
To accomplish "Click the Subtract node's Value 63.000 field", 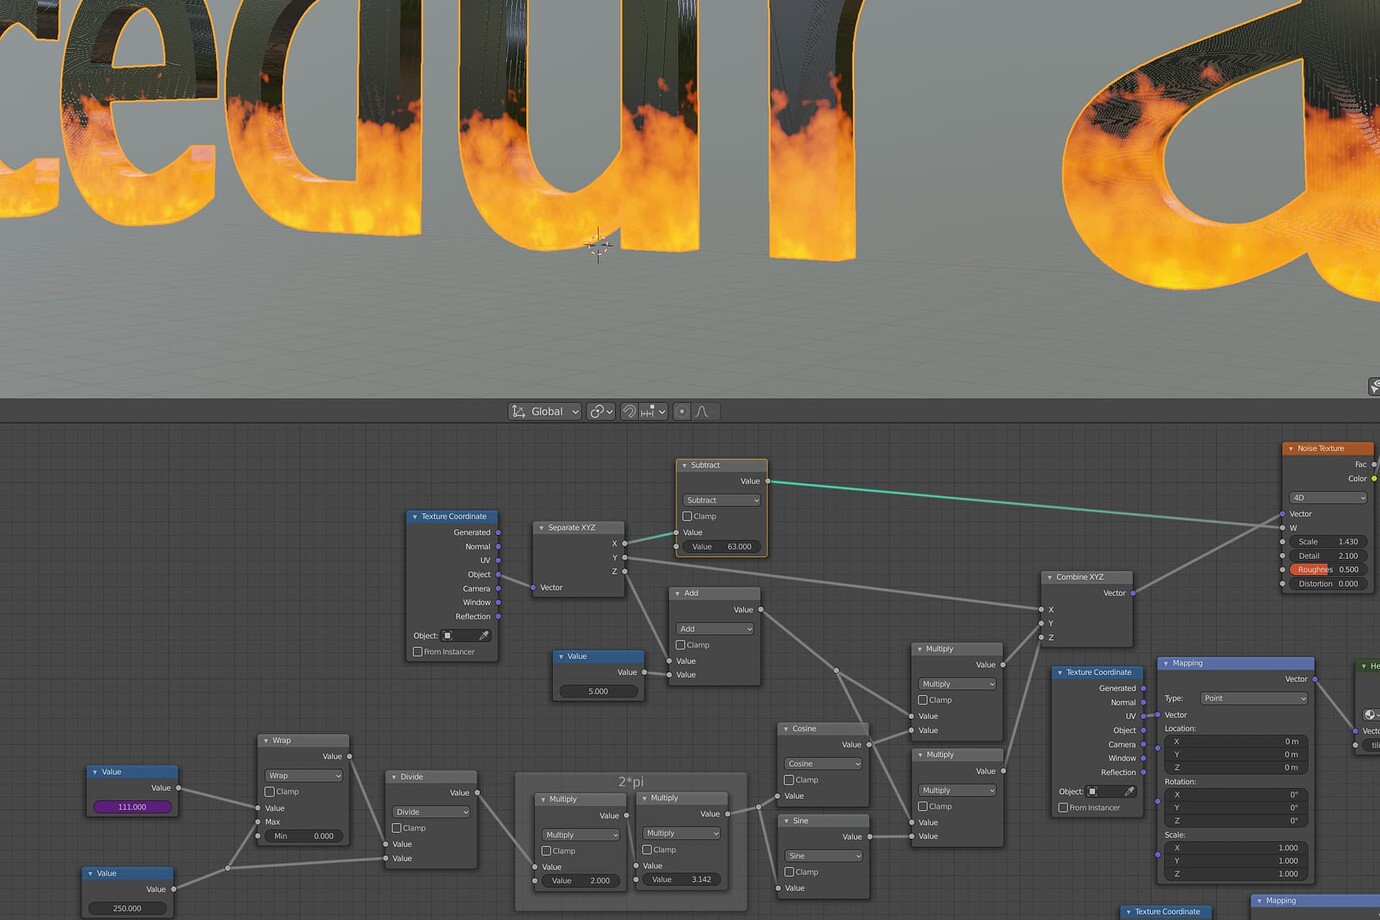I will point(721,547).
